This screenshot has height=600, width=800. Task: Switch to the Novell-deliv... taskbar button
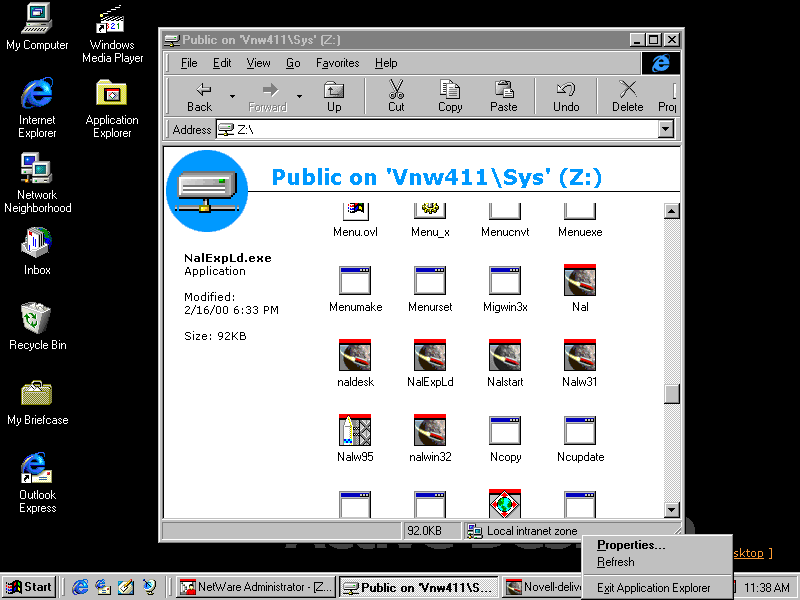tap(542, 587)
